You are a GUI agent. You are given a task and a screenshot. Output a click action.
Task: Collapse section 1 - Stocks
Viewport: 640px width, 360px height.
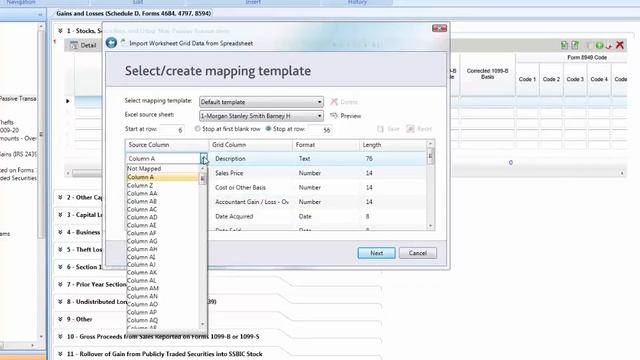pos(60,31)
